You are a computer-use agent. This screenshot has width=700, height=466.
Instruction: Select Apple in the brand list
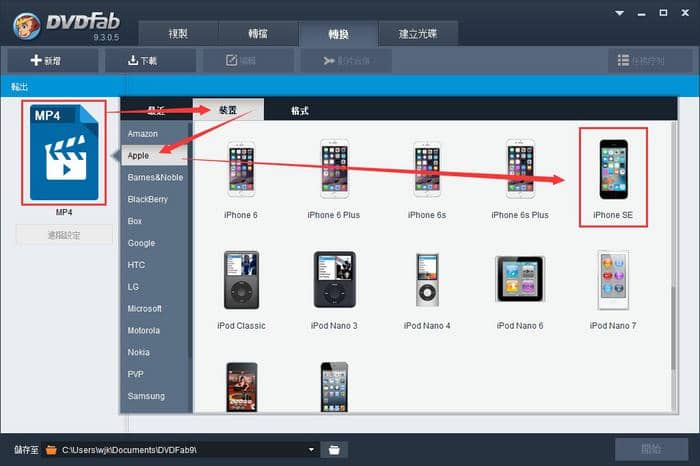(x=154, y=155)
